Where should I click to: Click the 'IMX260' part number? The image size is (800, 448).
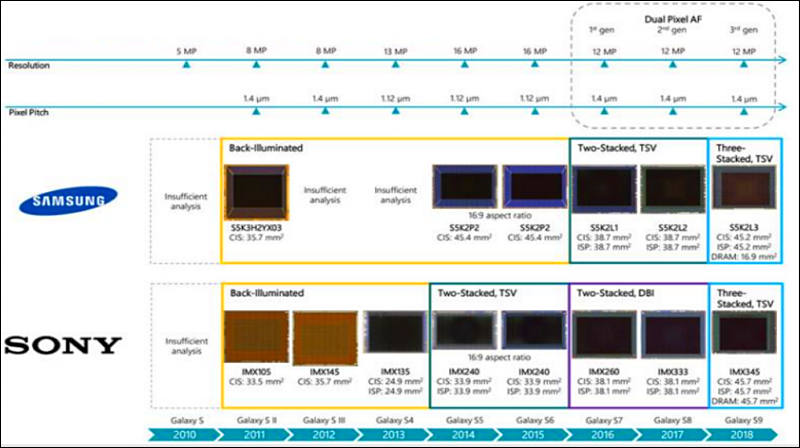pos(604,372)
